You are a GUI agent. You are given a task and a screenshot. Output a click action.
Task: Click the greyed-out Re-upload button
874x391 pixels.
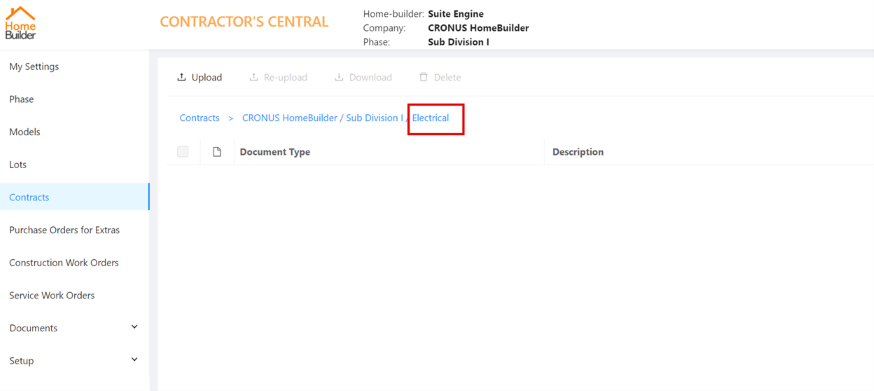click(x=278, y=78)
